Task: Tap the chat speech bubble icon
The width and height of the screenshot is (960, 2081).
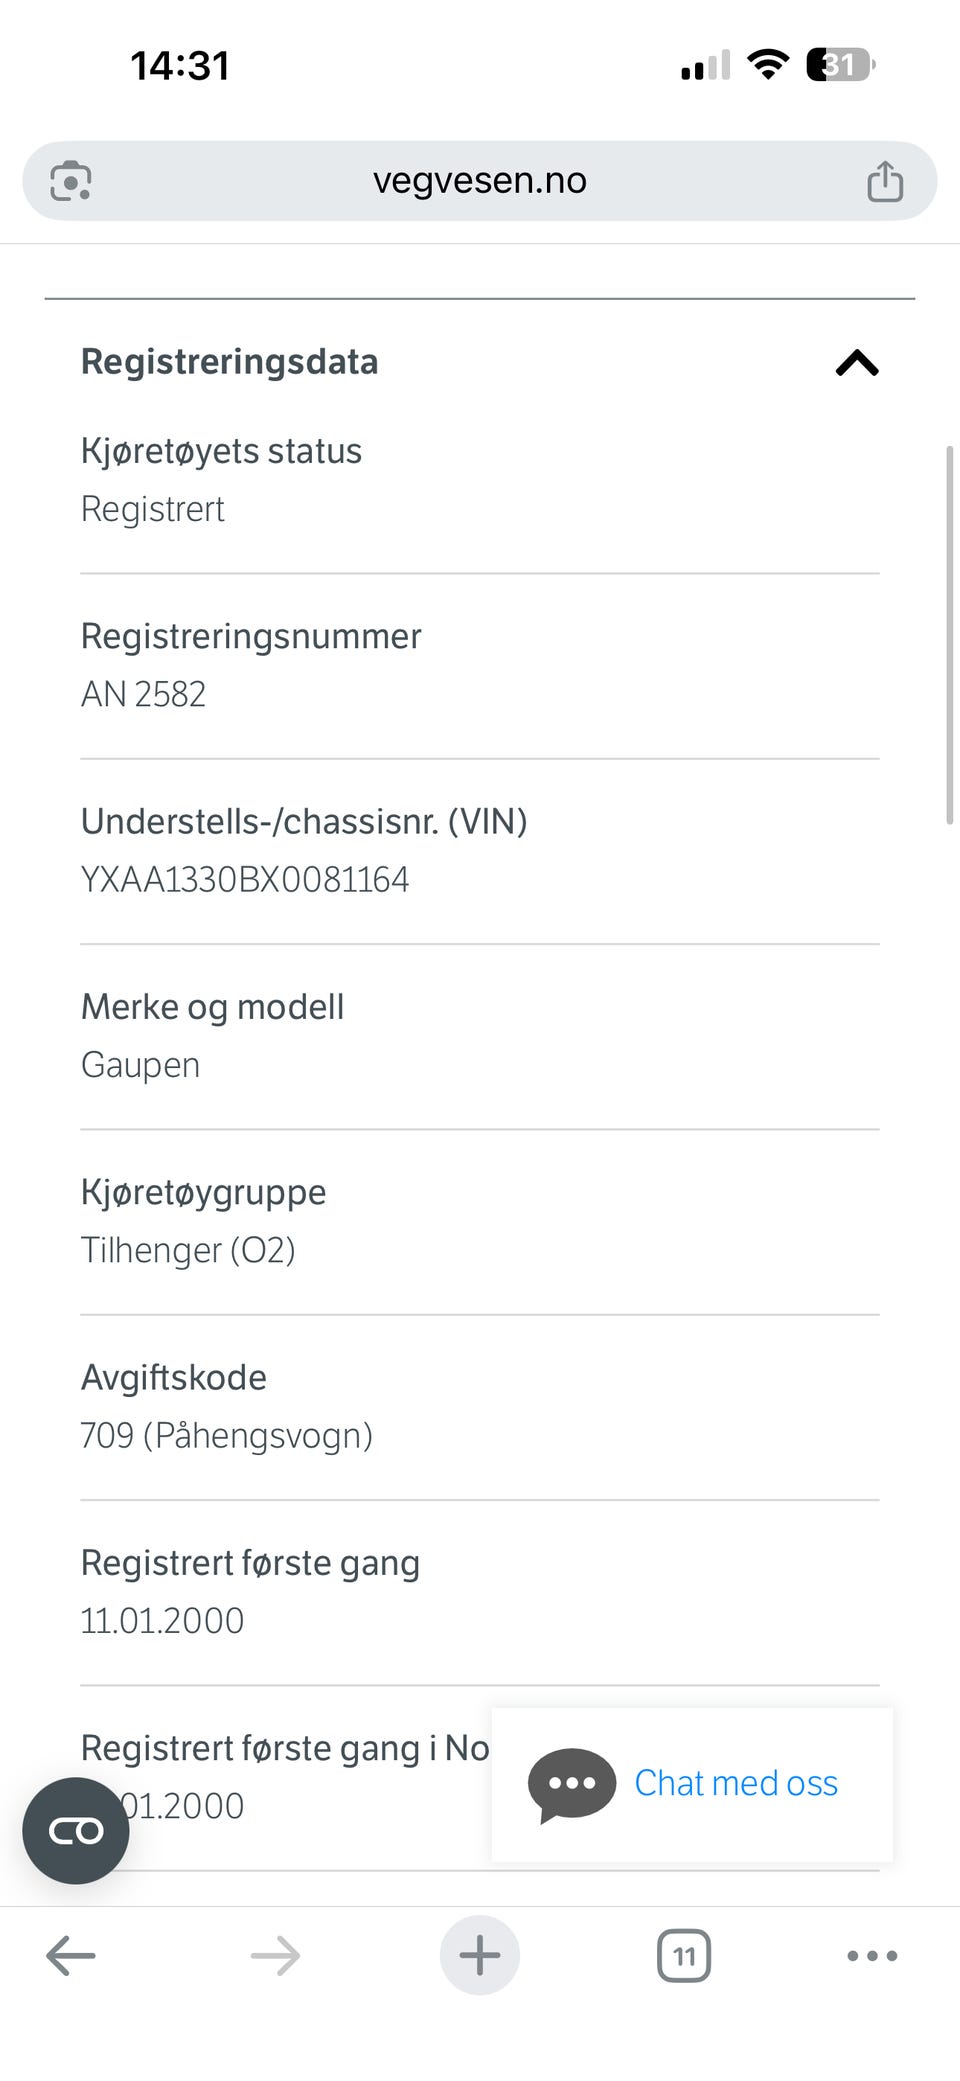Action: point(572,1785)
